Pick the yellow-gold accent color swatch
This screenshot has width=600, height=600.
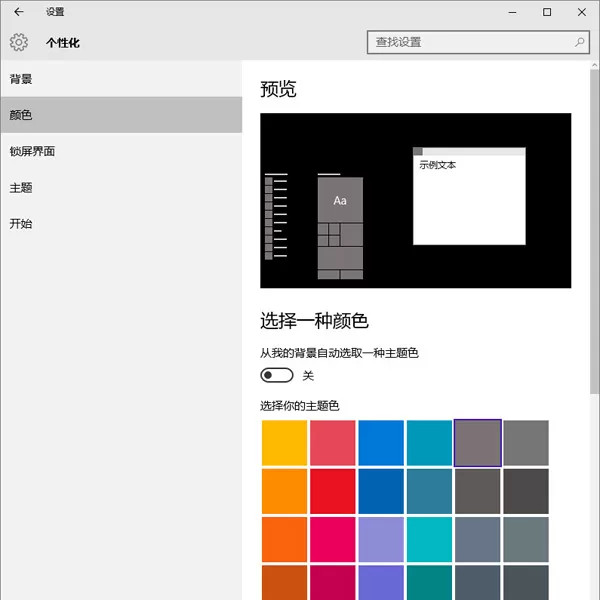[284, 443]
